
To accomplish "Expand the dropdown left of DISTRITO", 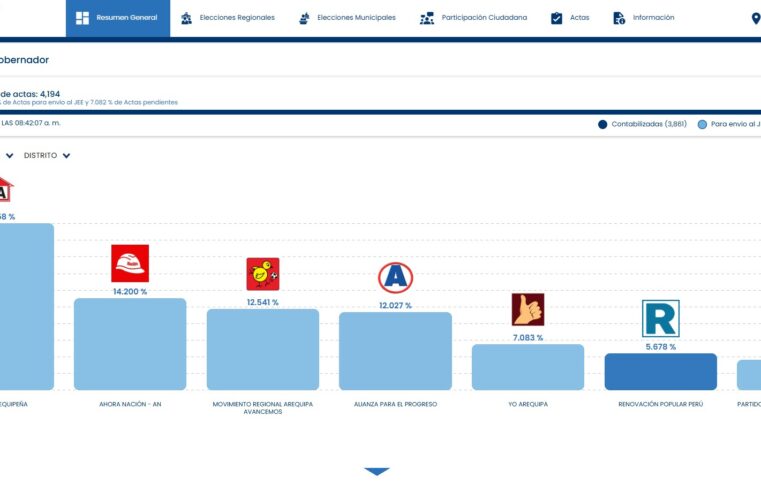I will coord(9,155).
